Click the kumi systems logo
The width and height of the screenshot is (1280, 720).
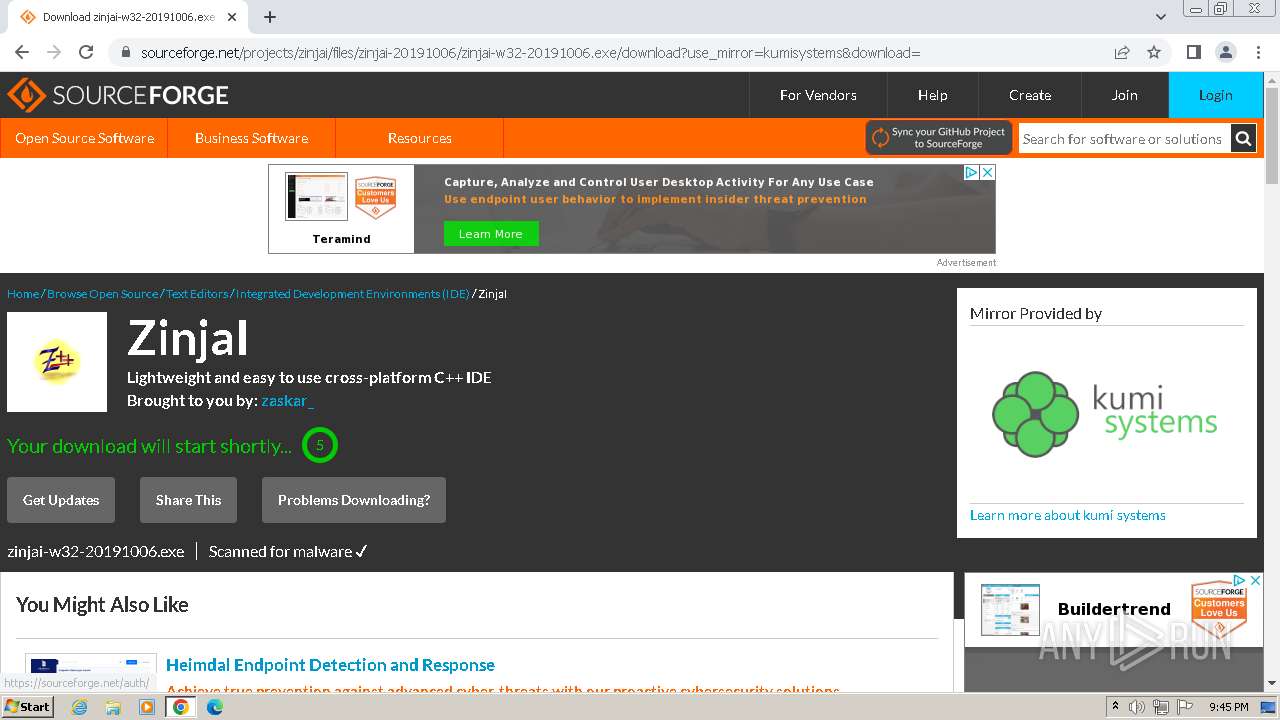[x=1105, y=413]
